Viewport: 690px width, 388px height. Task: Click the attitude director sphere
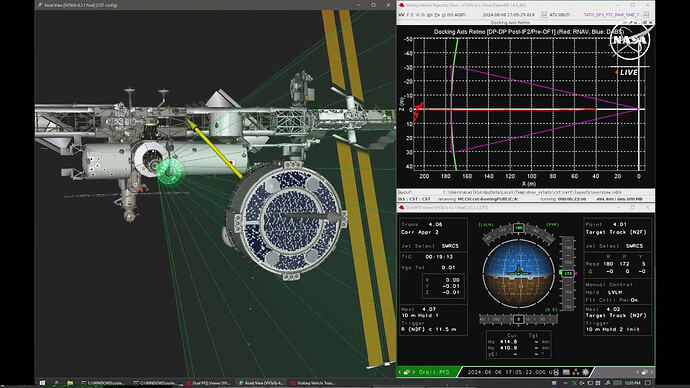pyautogui.click(x=518, y=273)
